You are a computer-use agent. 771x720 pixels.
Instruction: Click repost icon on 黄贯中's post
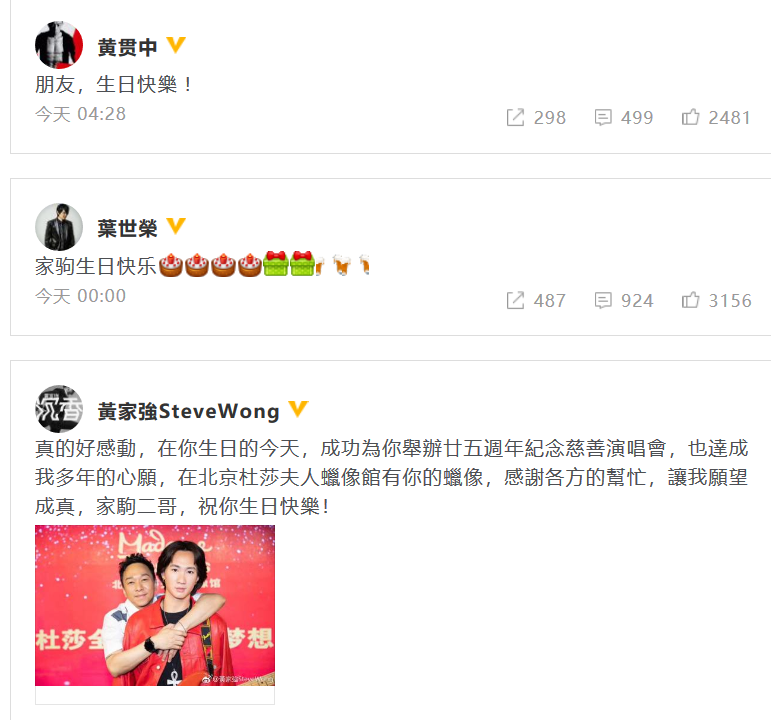(515, 118)
